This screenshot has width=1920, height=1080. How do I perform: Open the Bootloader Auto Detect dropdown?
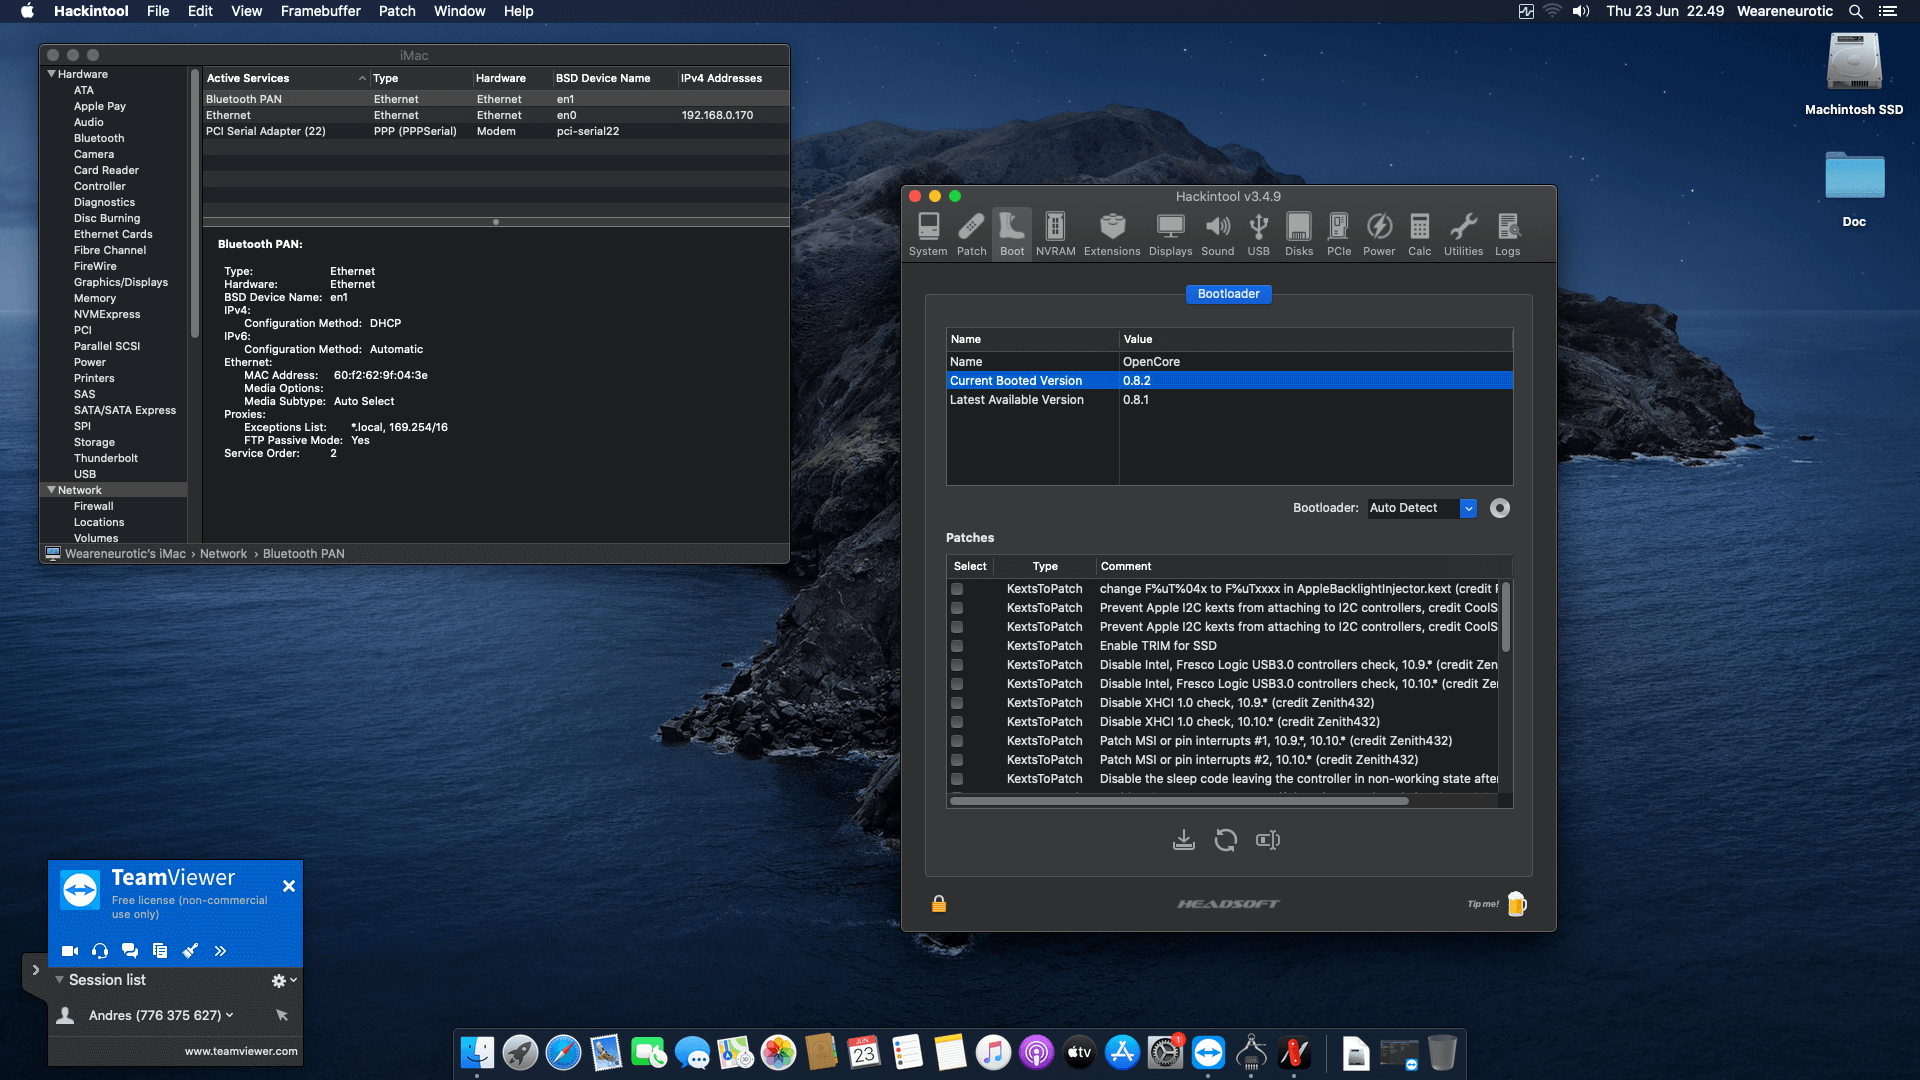coord(1422,508)
